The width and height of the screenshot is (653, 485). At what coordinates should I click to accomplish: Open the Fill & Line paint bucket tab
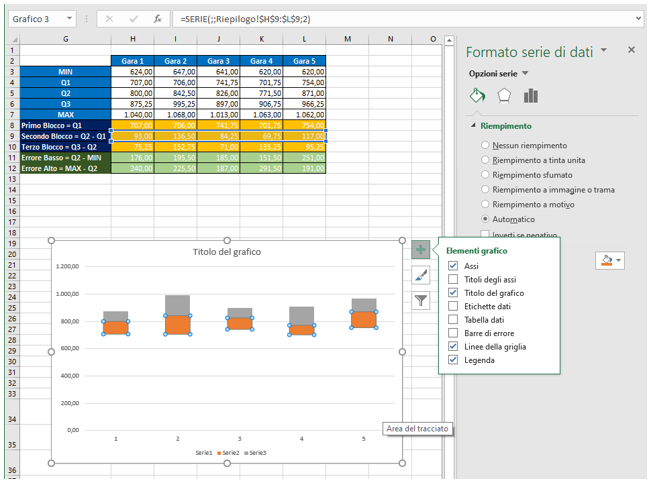pos(477,96)
